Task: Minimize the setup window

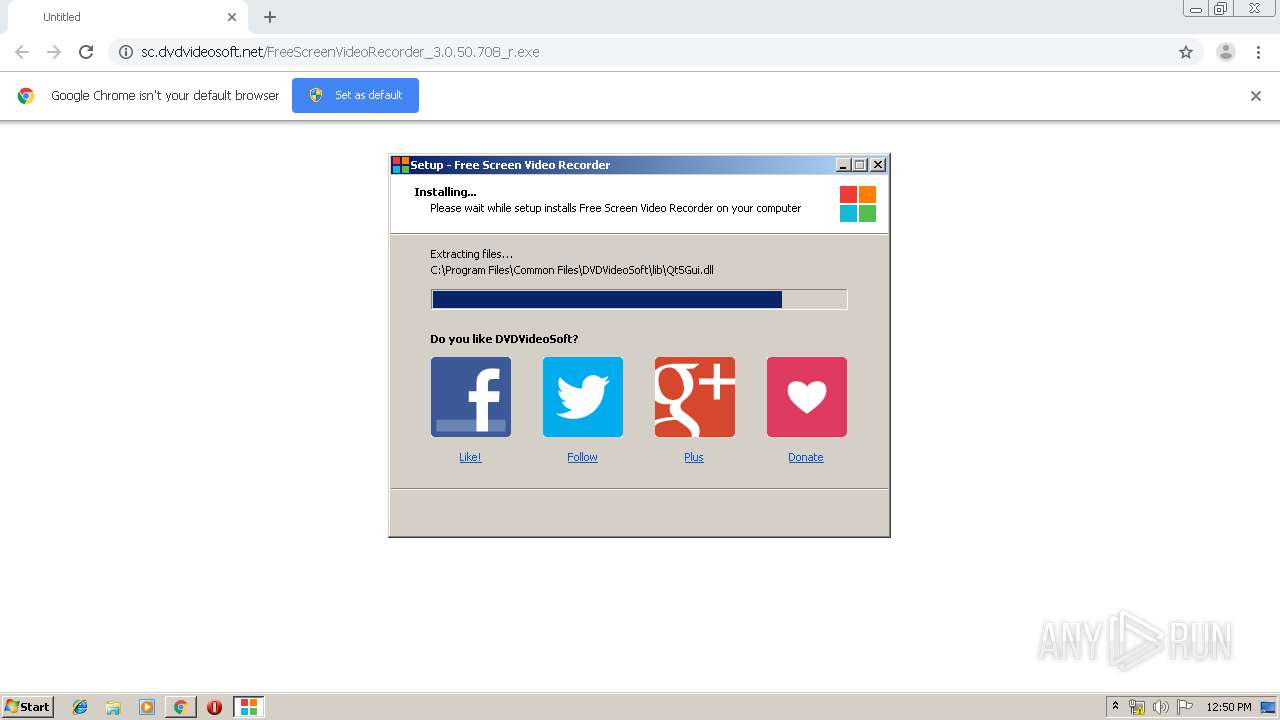Action: (x=843, y=165)
